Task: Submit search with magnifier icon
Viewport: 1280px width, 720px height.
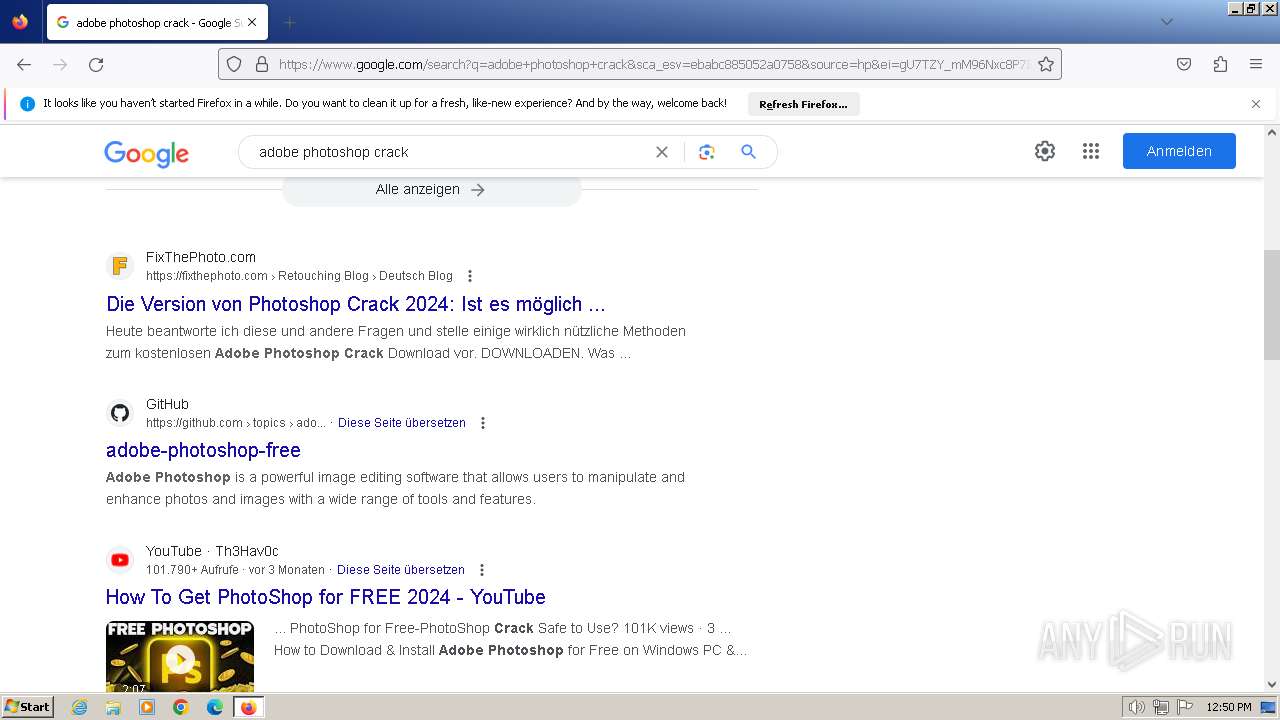Action: 748,152
